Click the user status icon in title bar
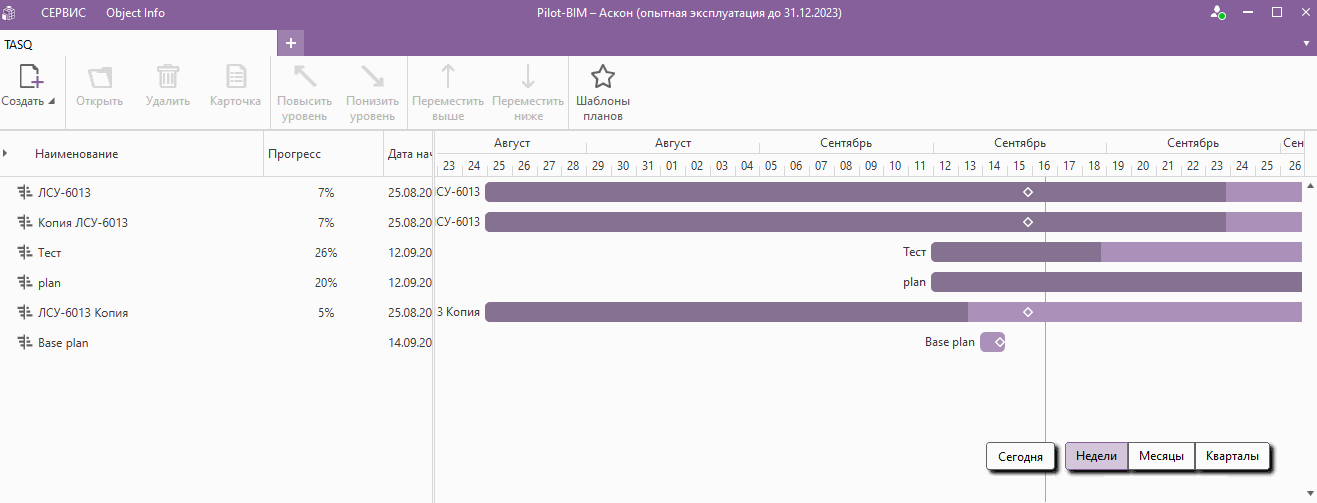1317x503 pixels. [1217, 13]
